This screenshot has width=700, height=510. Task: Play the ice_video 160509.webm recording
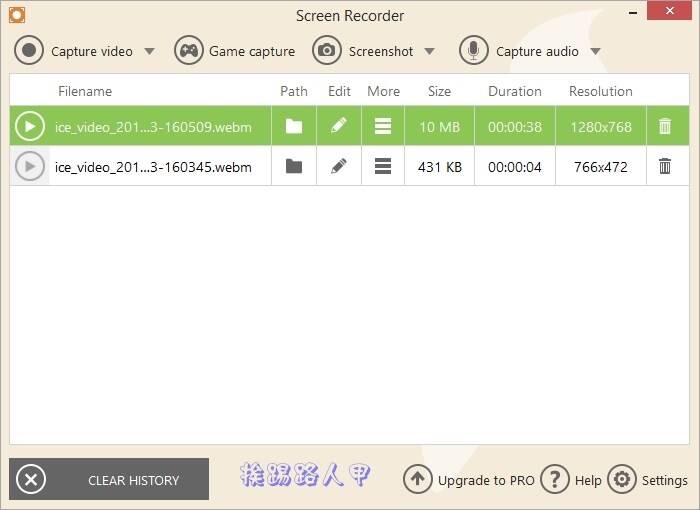[x=30, y=126]
